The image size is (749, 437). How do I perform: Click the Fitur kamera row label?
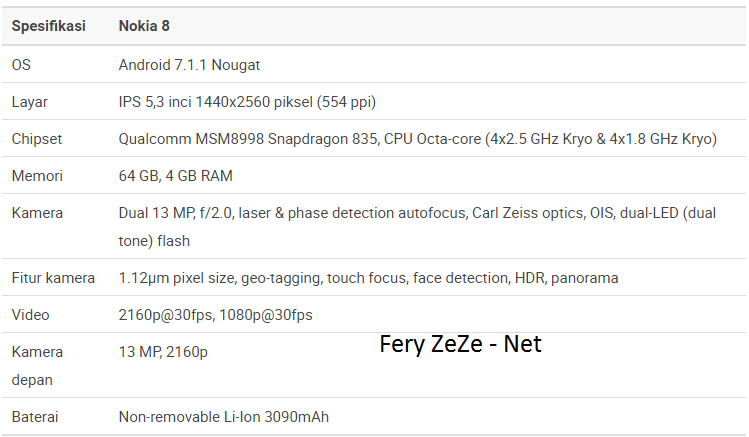pyautogui.click(x=53, y=278)
